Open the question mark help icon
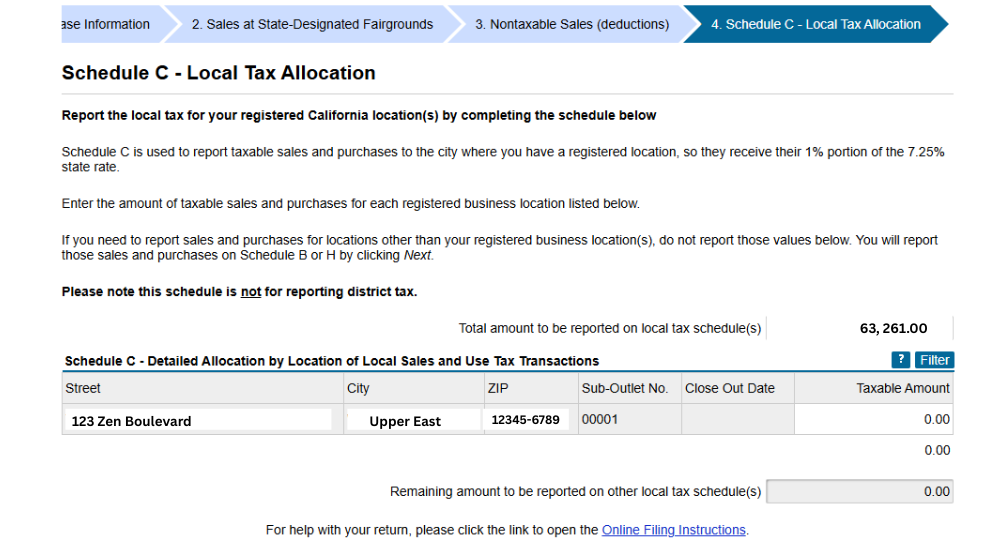Screen dimensions: 1000x560 click(x=900, y=360)
